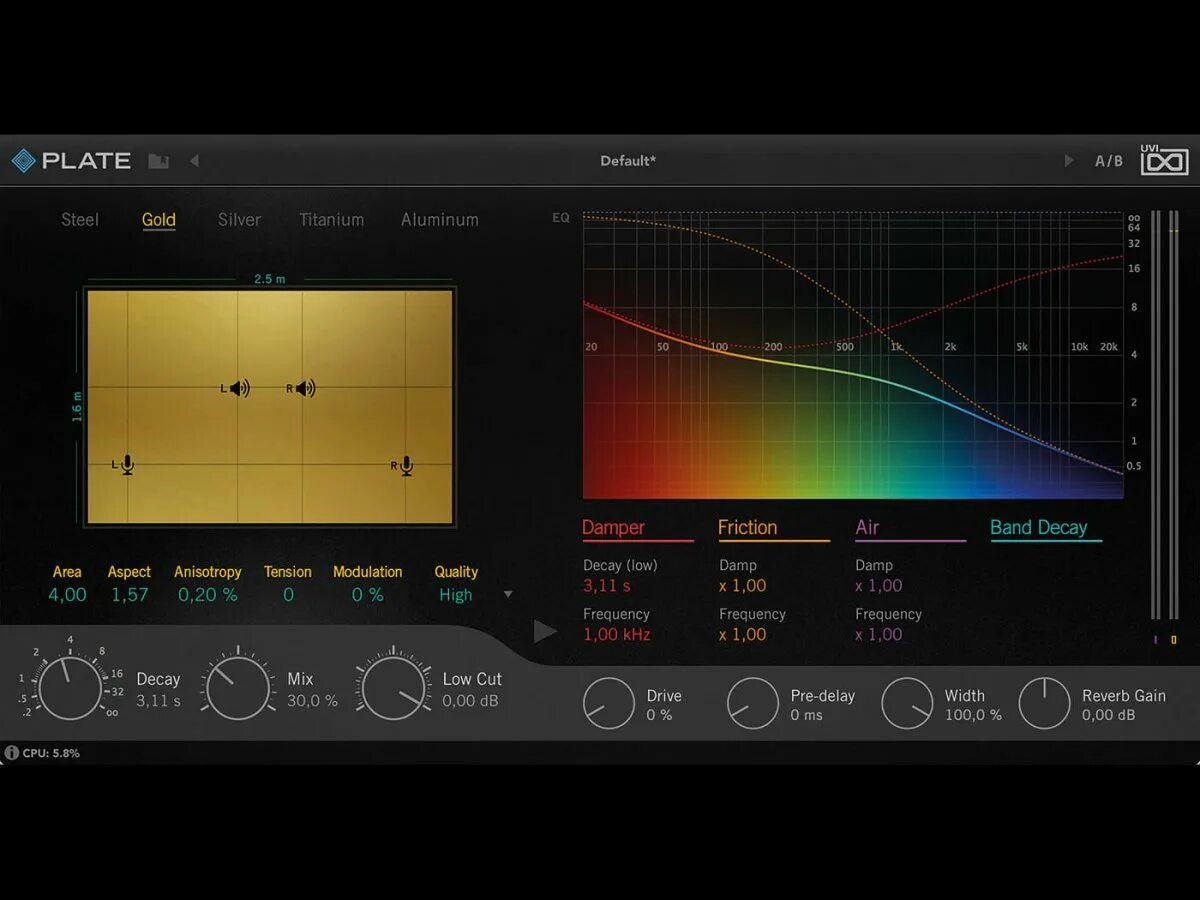
Task: Click Damper Decay (low) value 3,11 s
Action: click(x=607, y=586)
